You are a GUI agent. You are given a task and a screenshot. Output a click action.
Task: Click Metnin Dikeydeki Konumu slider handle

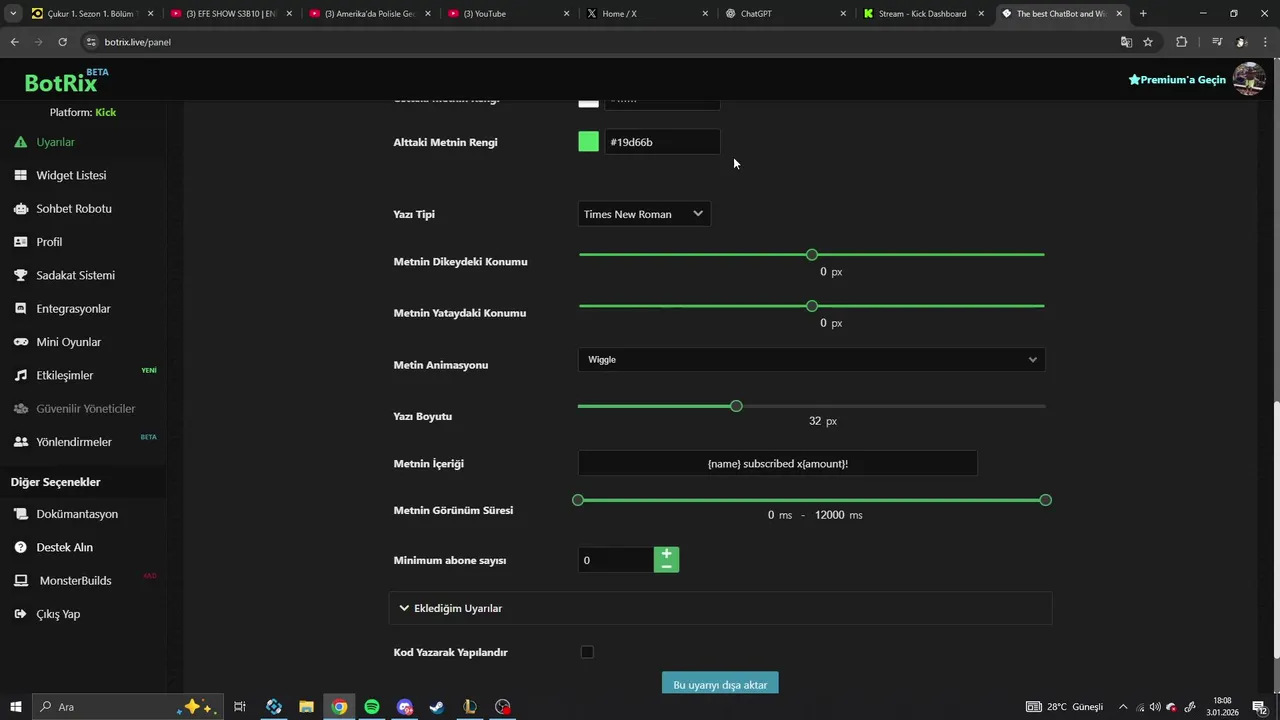coord(812,255)
